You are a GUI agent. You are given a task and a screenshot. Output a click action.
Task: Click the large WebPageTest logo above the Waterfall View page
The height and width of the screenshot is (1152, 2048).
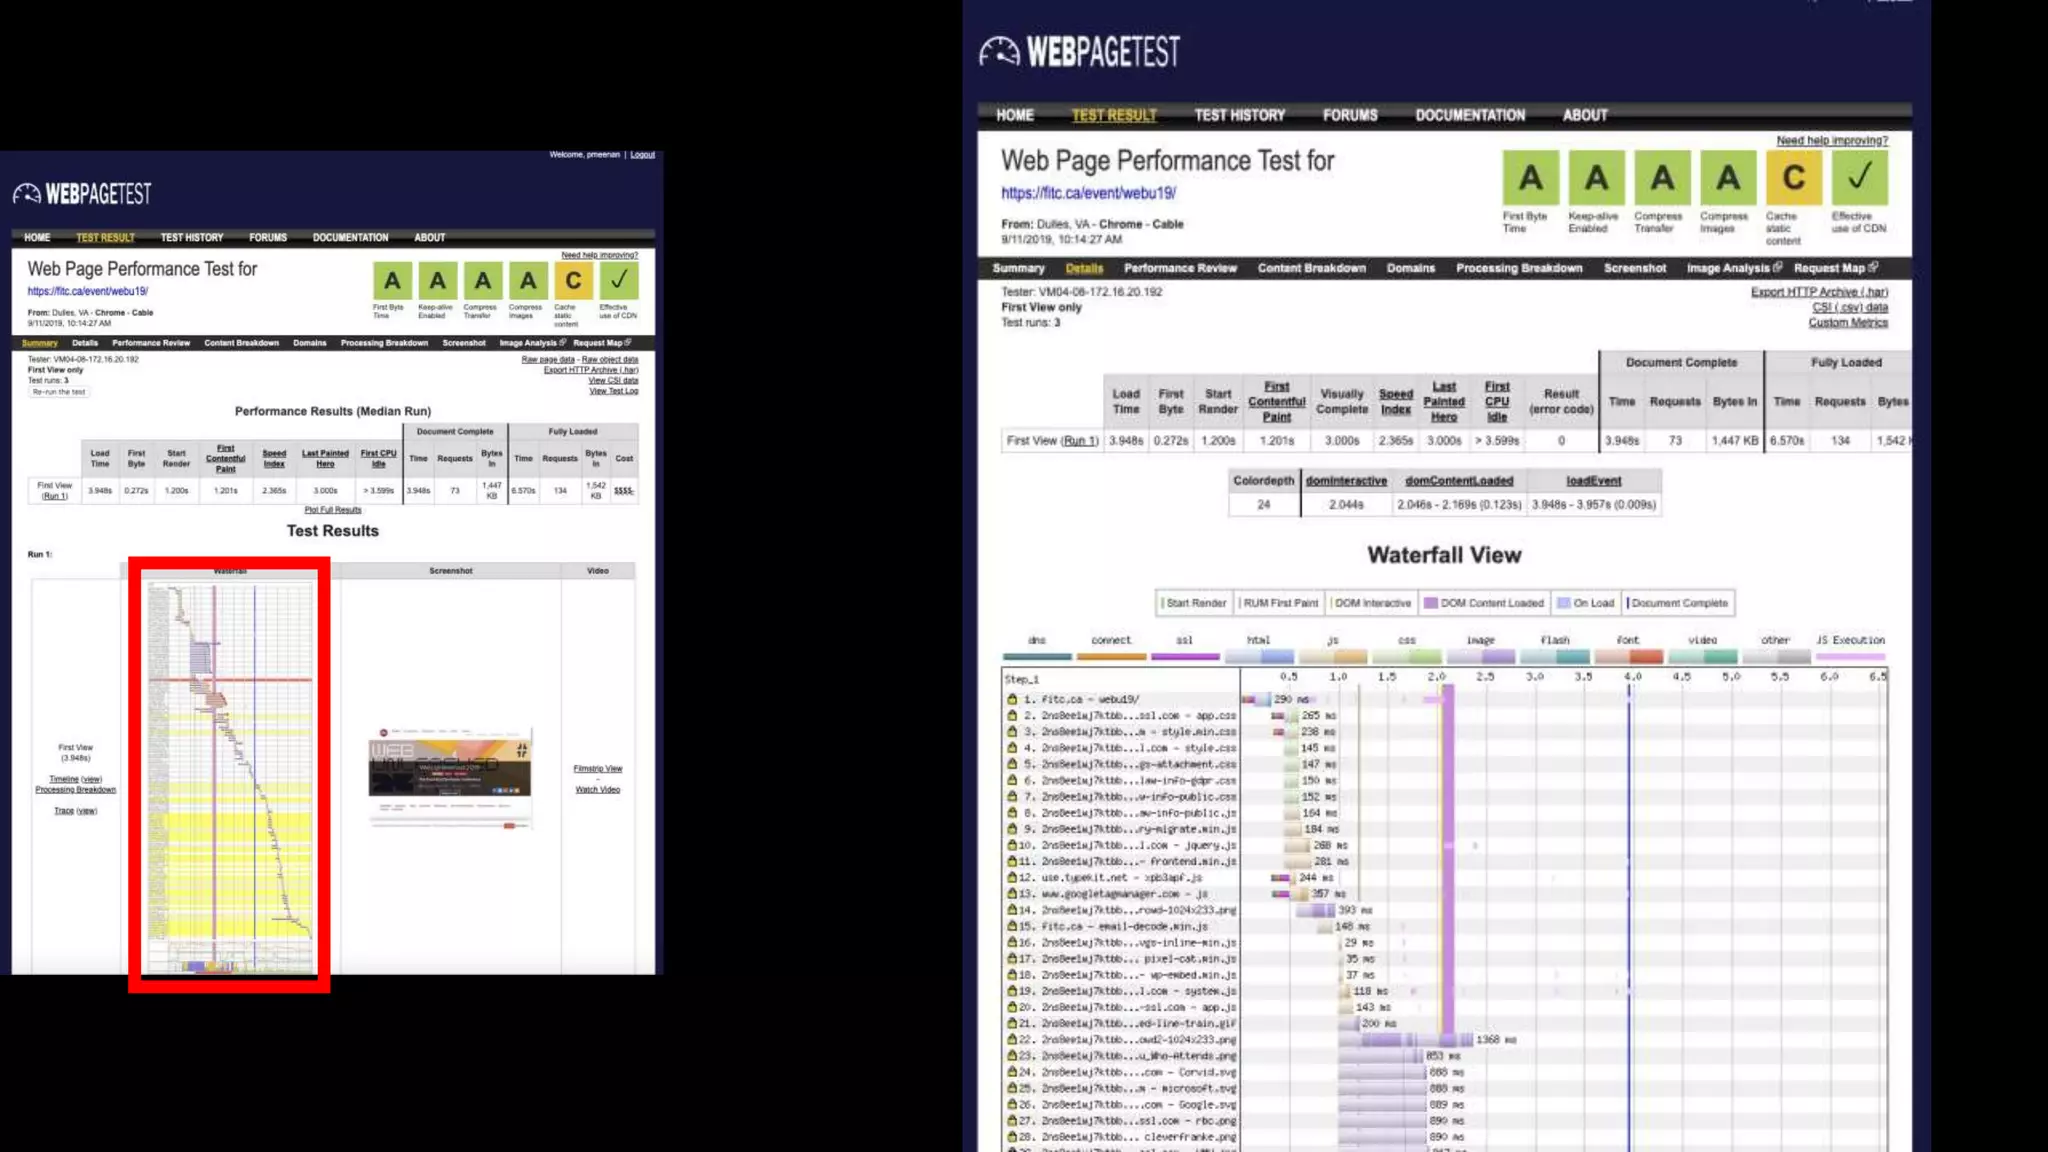tap(1079, 52)
